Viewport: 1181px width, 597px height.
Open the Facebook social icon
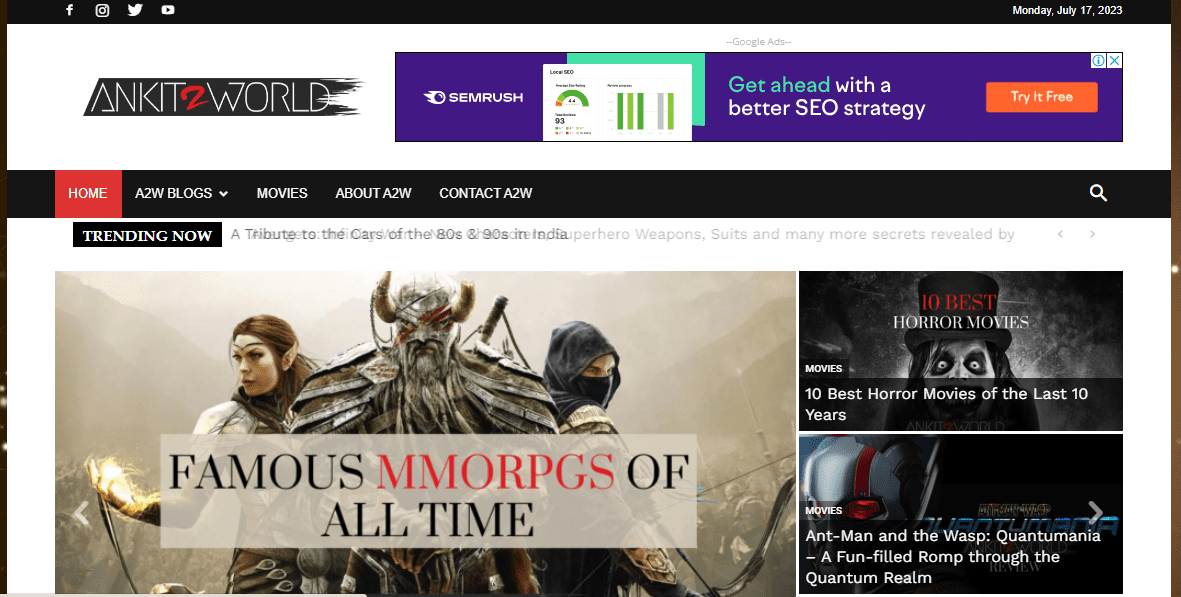tap(69, 10)
